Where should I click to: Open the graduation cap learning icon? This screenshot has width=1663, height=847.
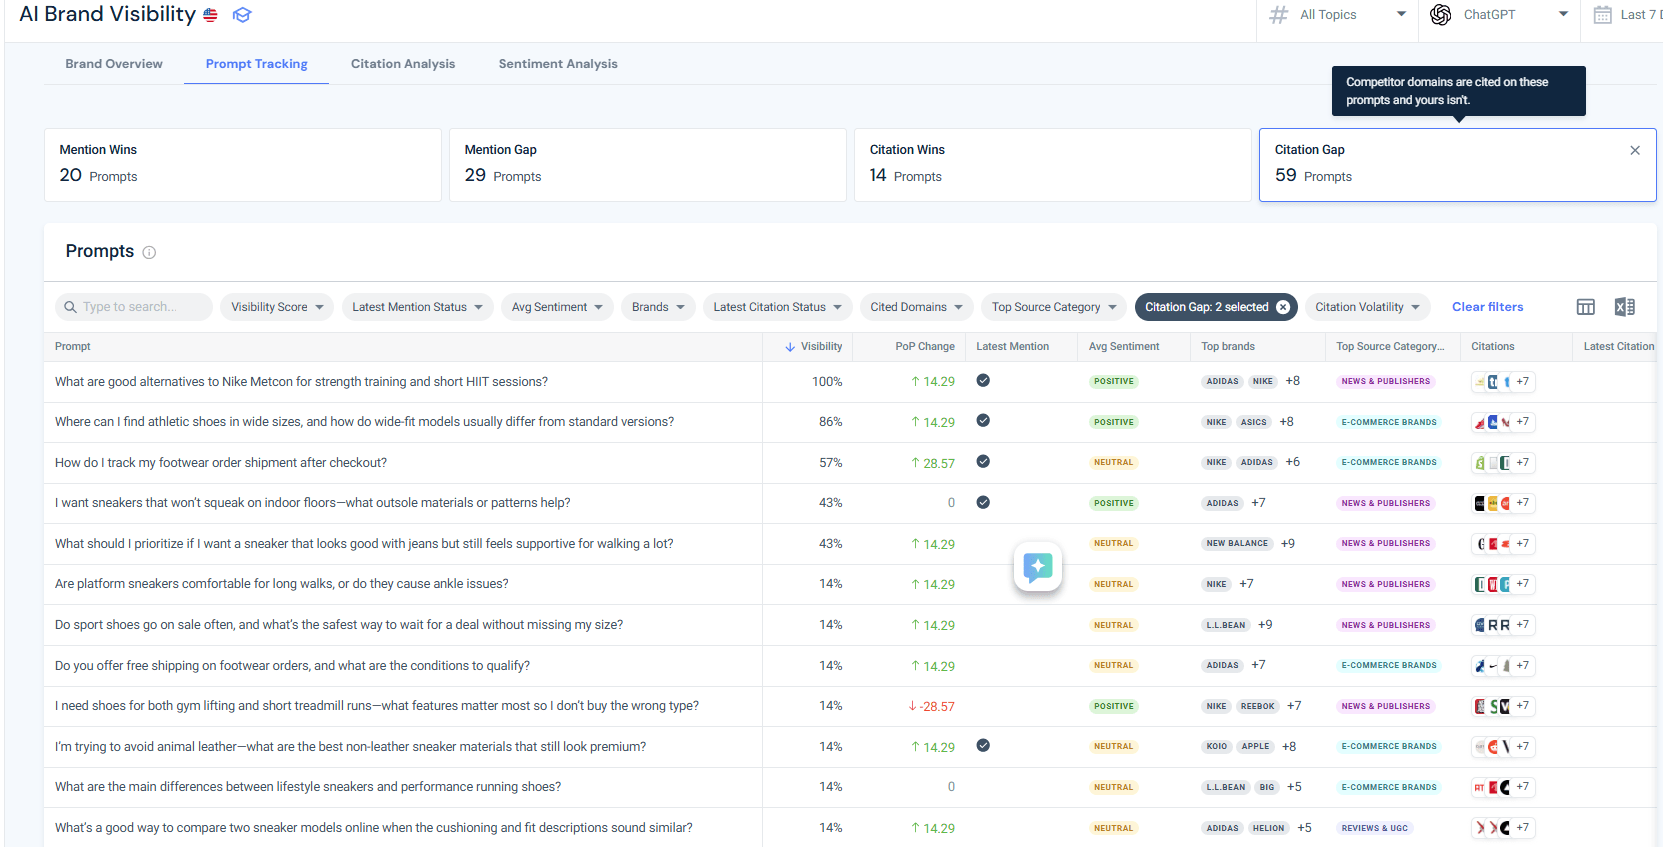[x=242, y=15]
